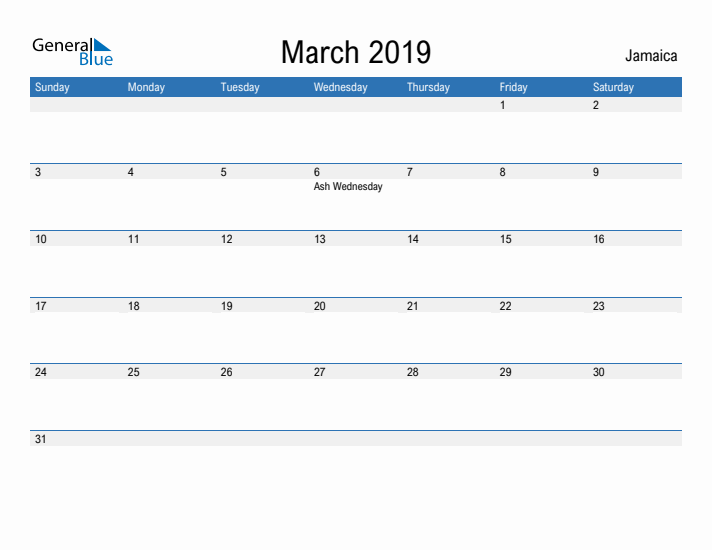The image size is (712, 550).
Task: Click the General Blue logo
Action: tap(72, 52)
